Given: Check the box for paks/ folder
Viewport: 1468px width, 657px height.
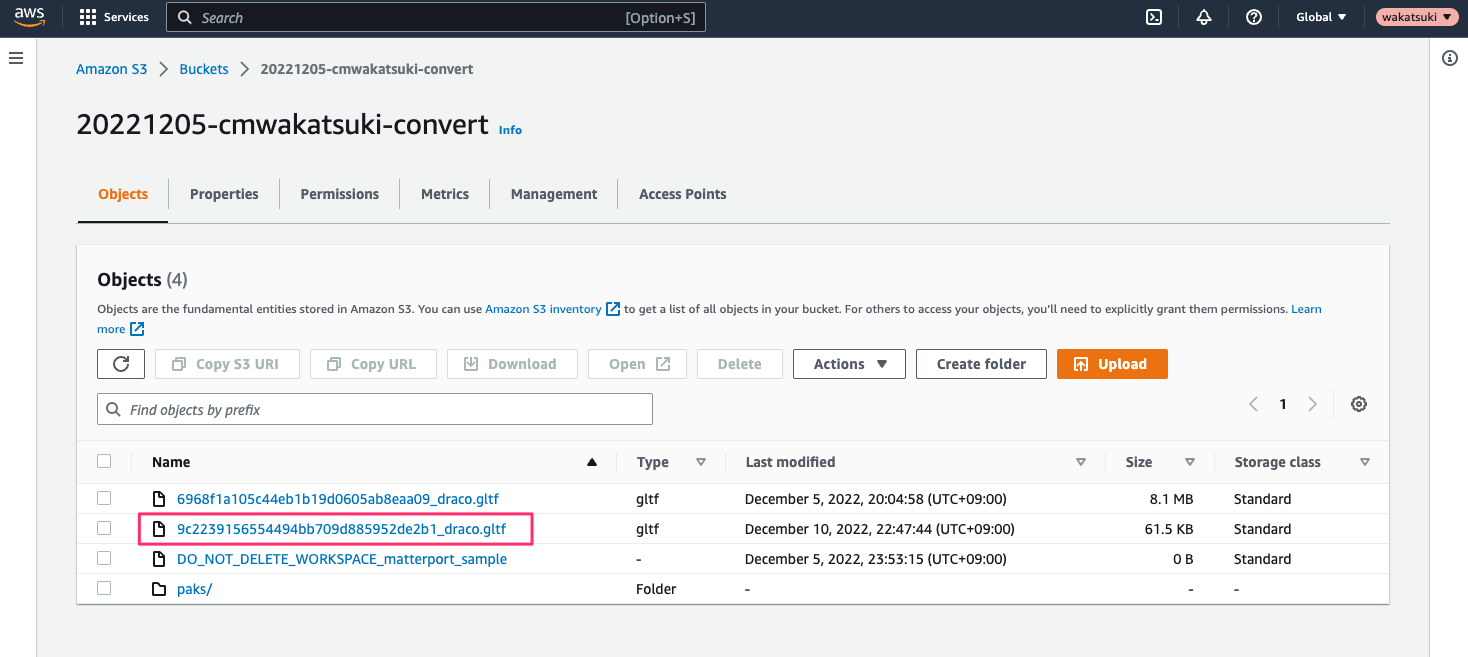Looking at the screenshot, I should (x=104, y=588).
